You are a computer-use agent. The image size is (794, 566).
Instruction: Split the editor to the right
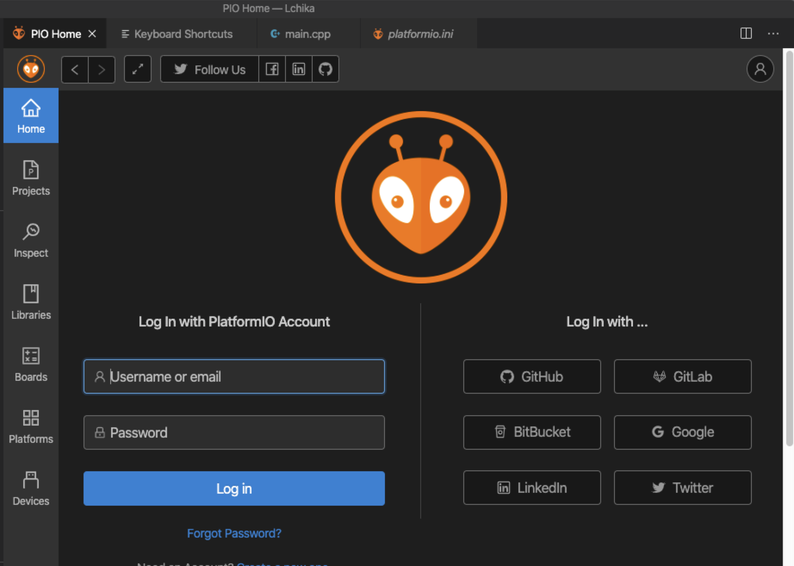pyautogui.click(x=746, y=33)
